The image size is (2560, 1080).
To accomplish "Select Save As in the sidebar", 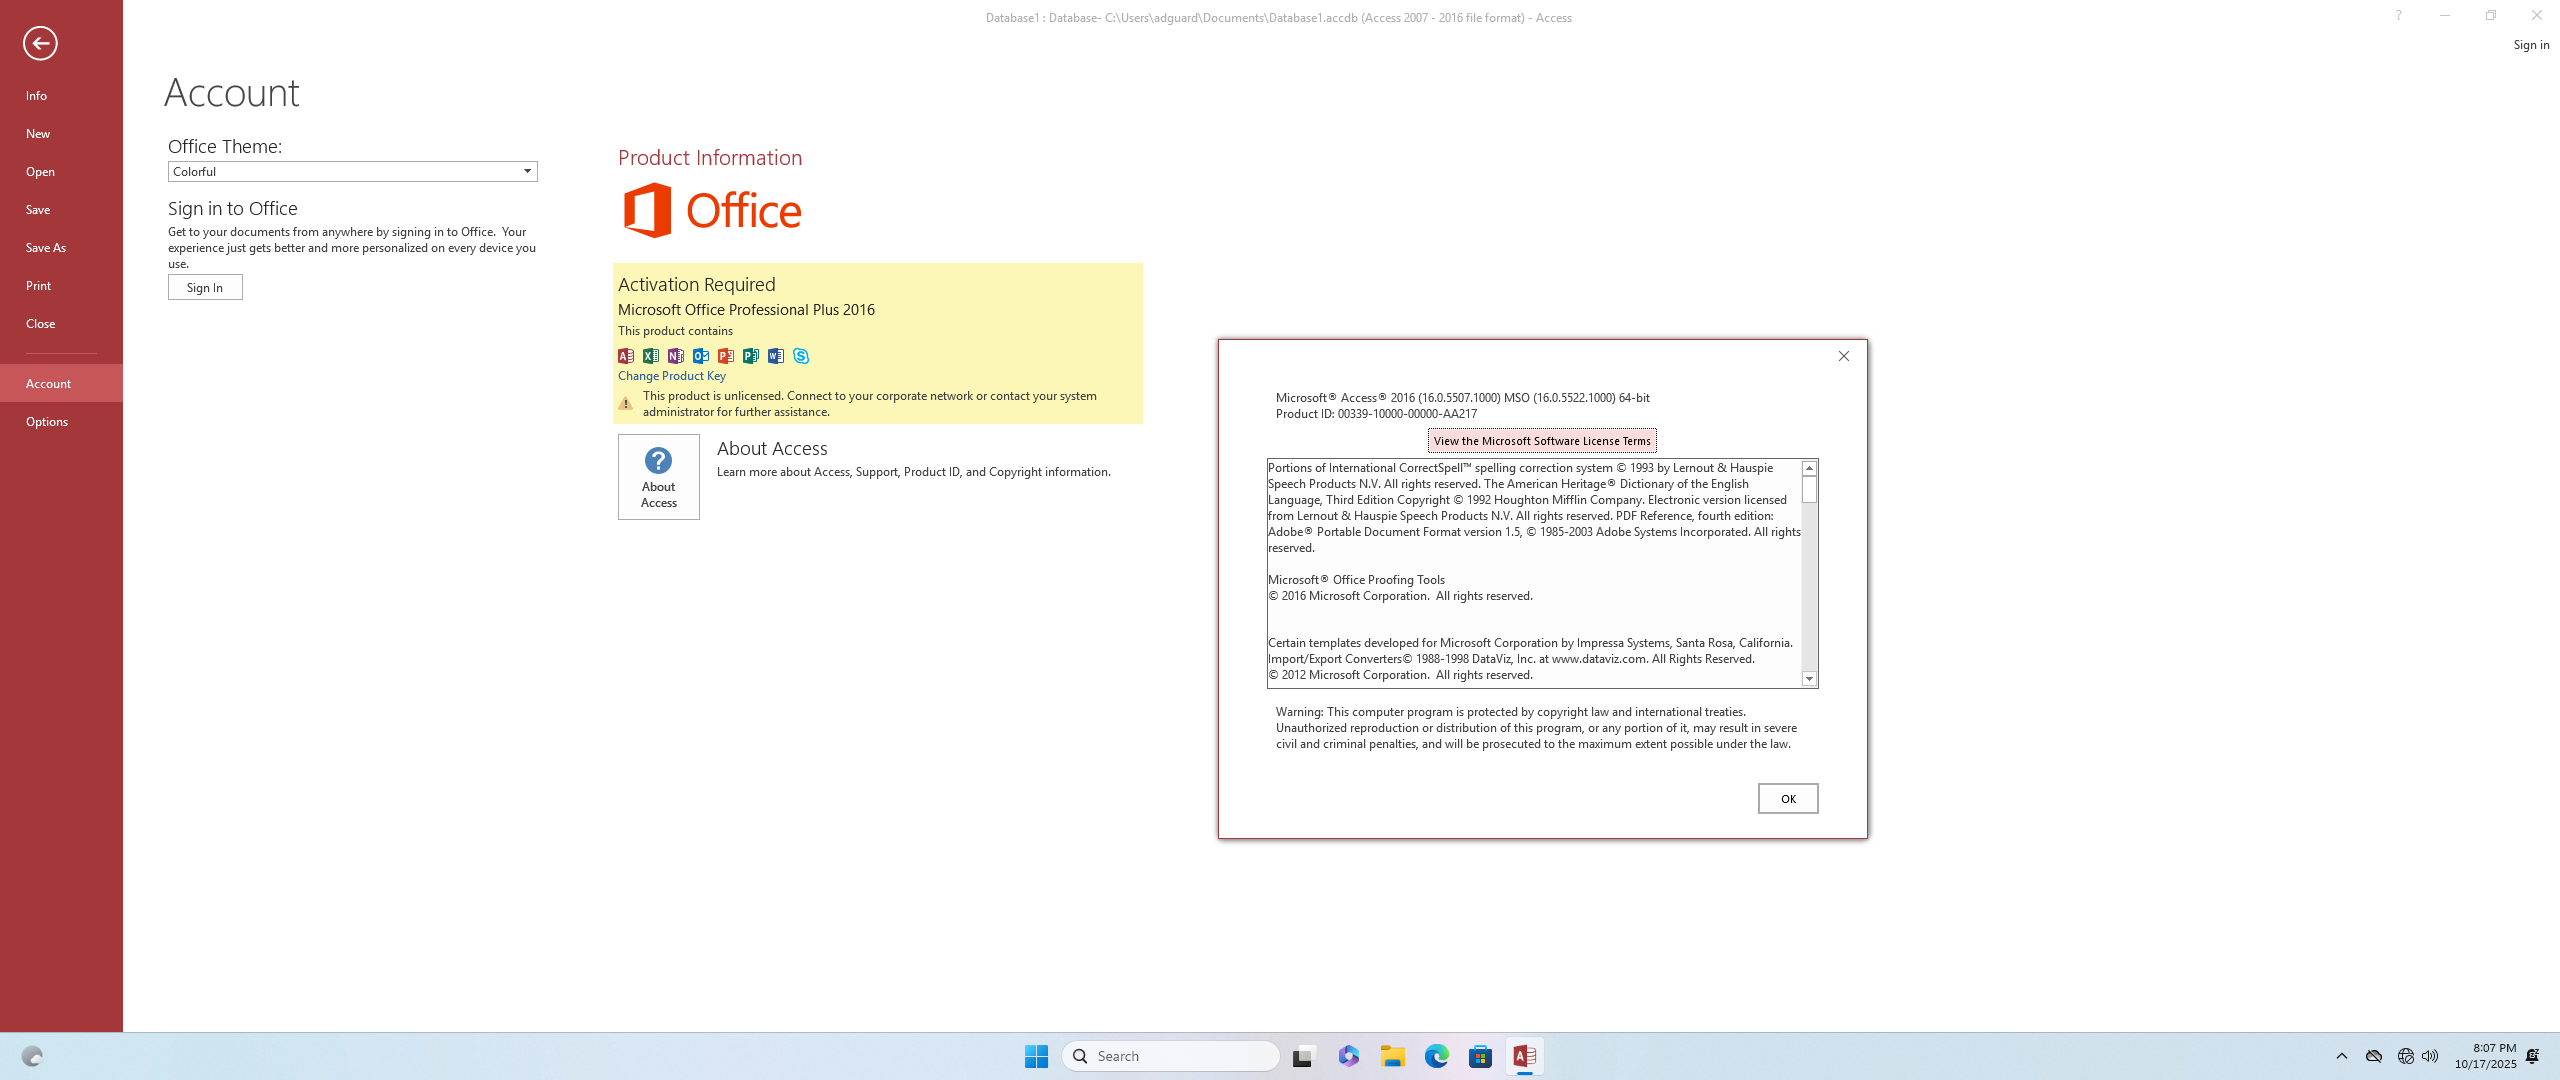I will tap(46, 247).
